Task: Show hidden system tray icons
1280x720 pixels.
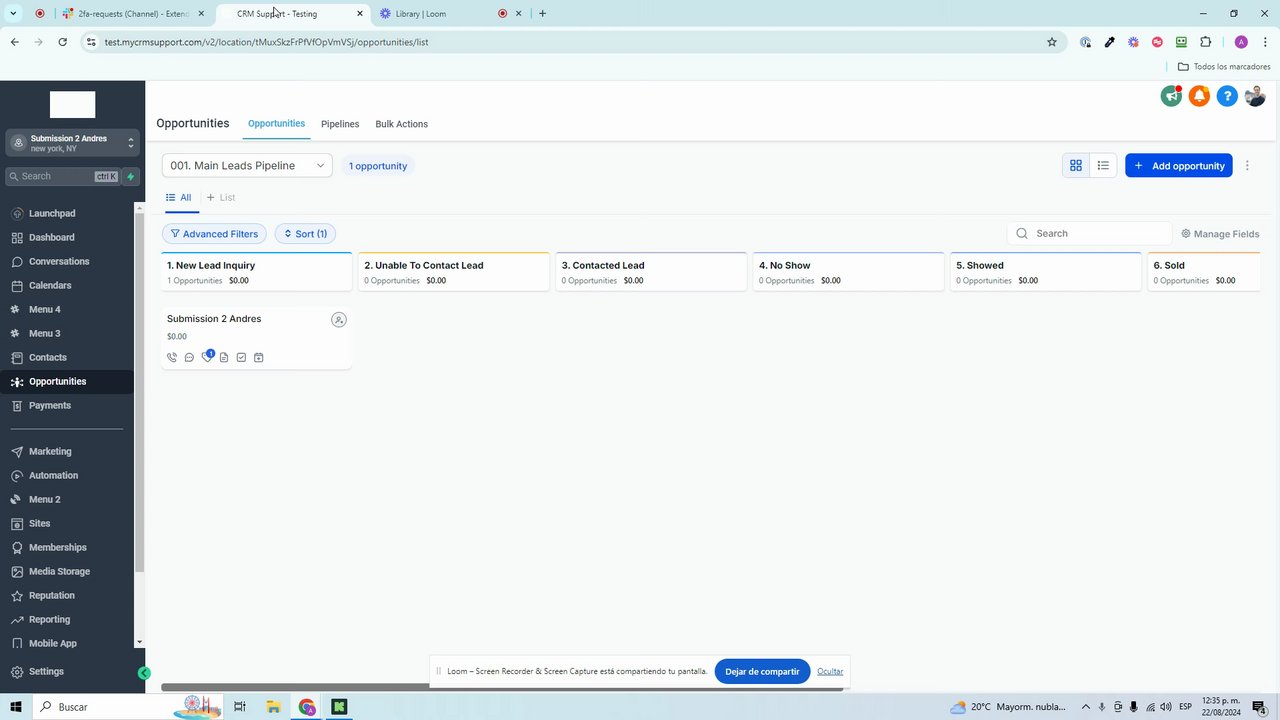Action: (x=1086, y=707)
